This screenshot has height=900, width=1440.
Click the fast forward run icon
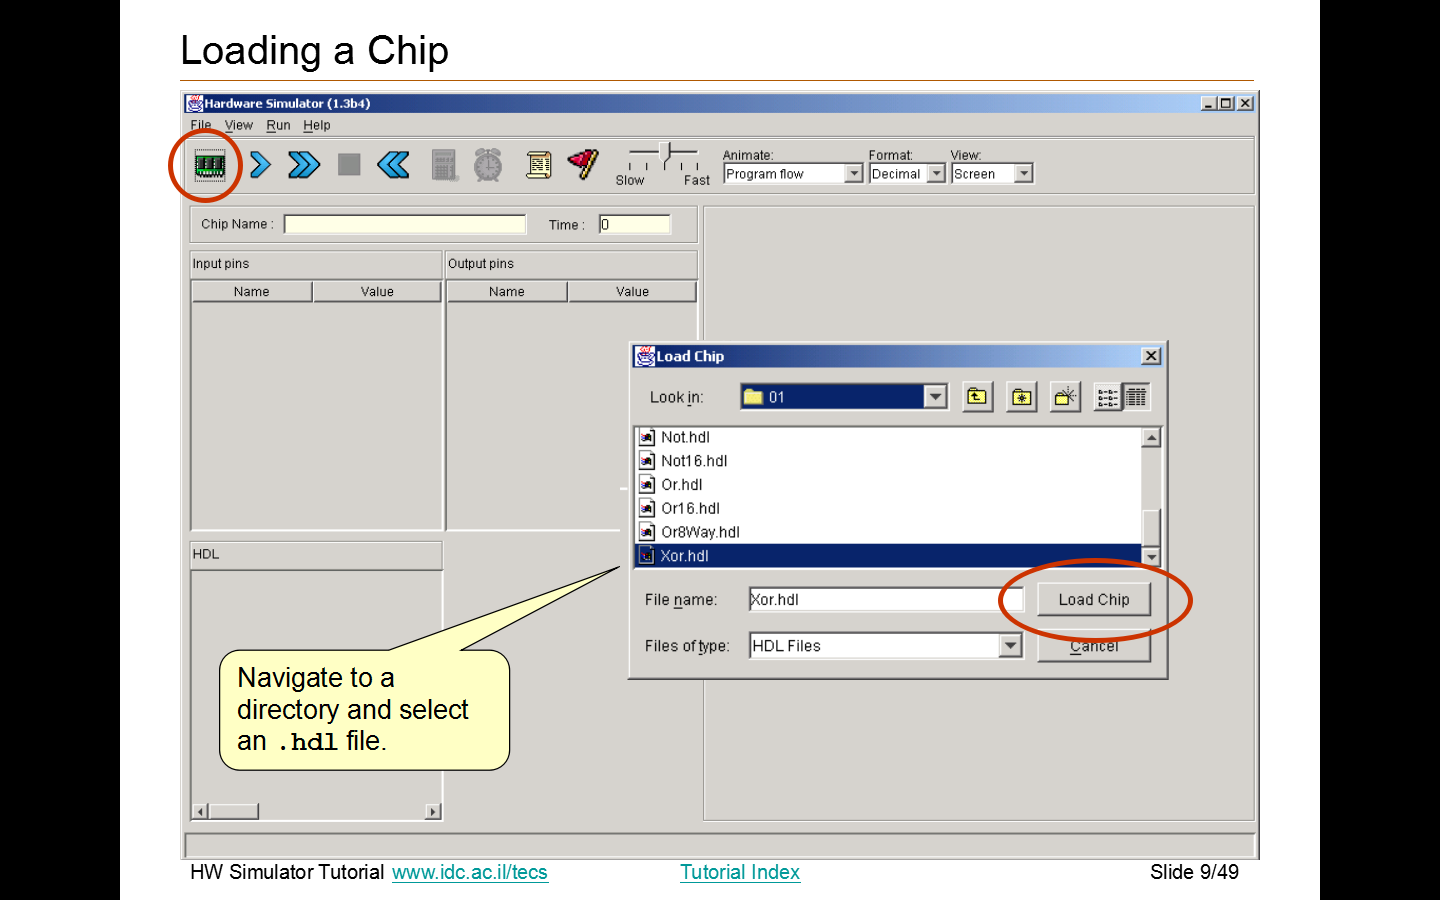pyautogui.click(x=304, y=165)
